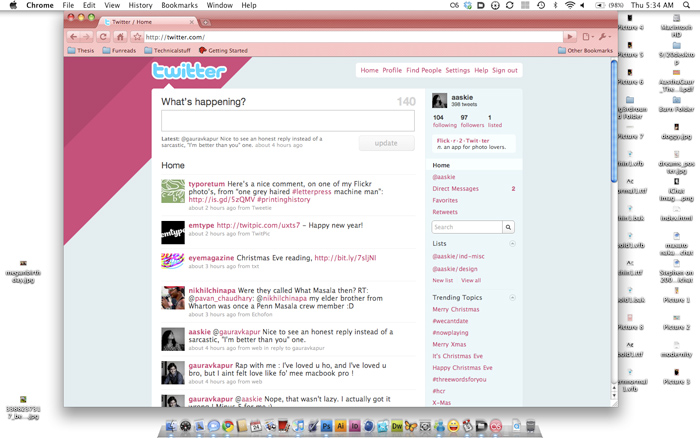Open Google Chrome from the dock
700x438 pixels.
point(228,426)
